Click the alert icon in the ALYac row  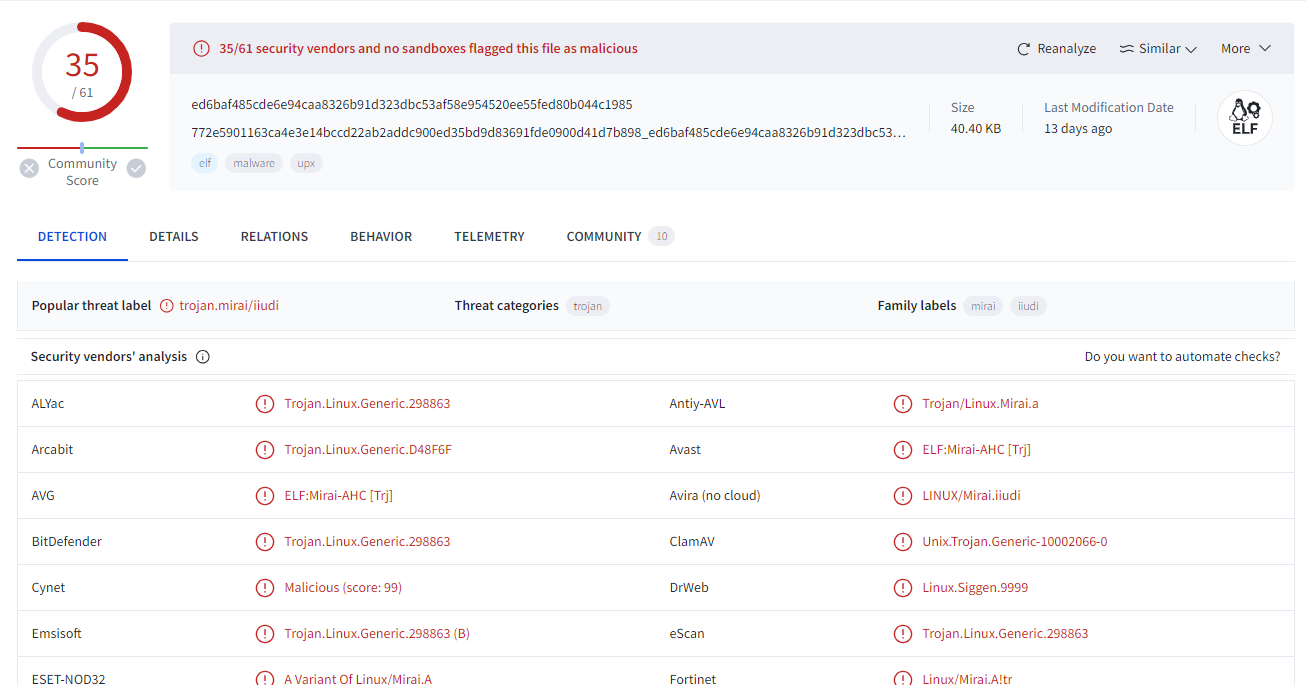click(264, 404)
